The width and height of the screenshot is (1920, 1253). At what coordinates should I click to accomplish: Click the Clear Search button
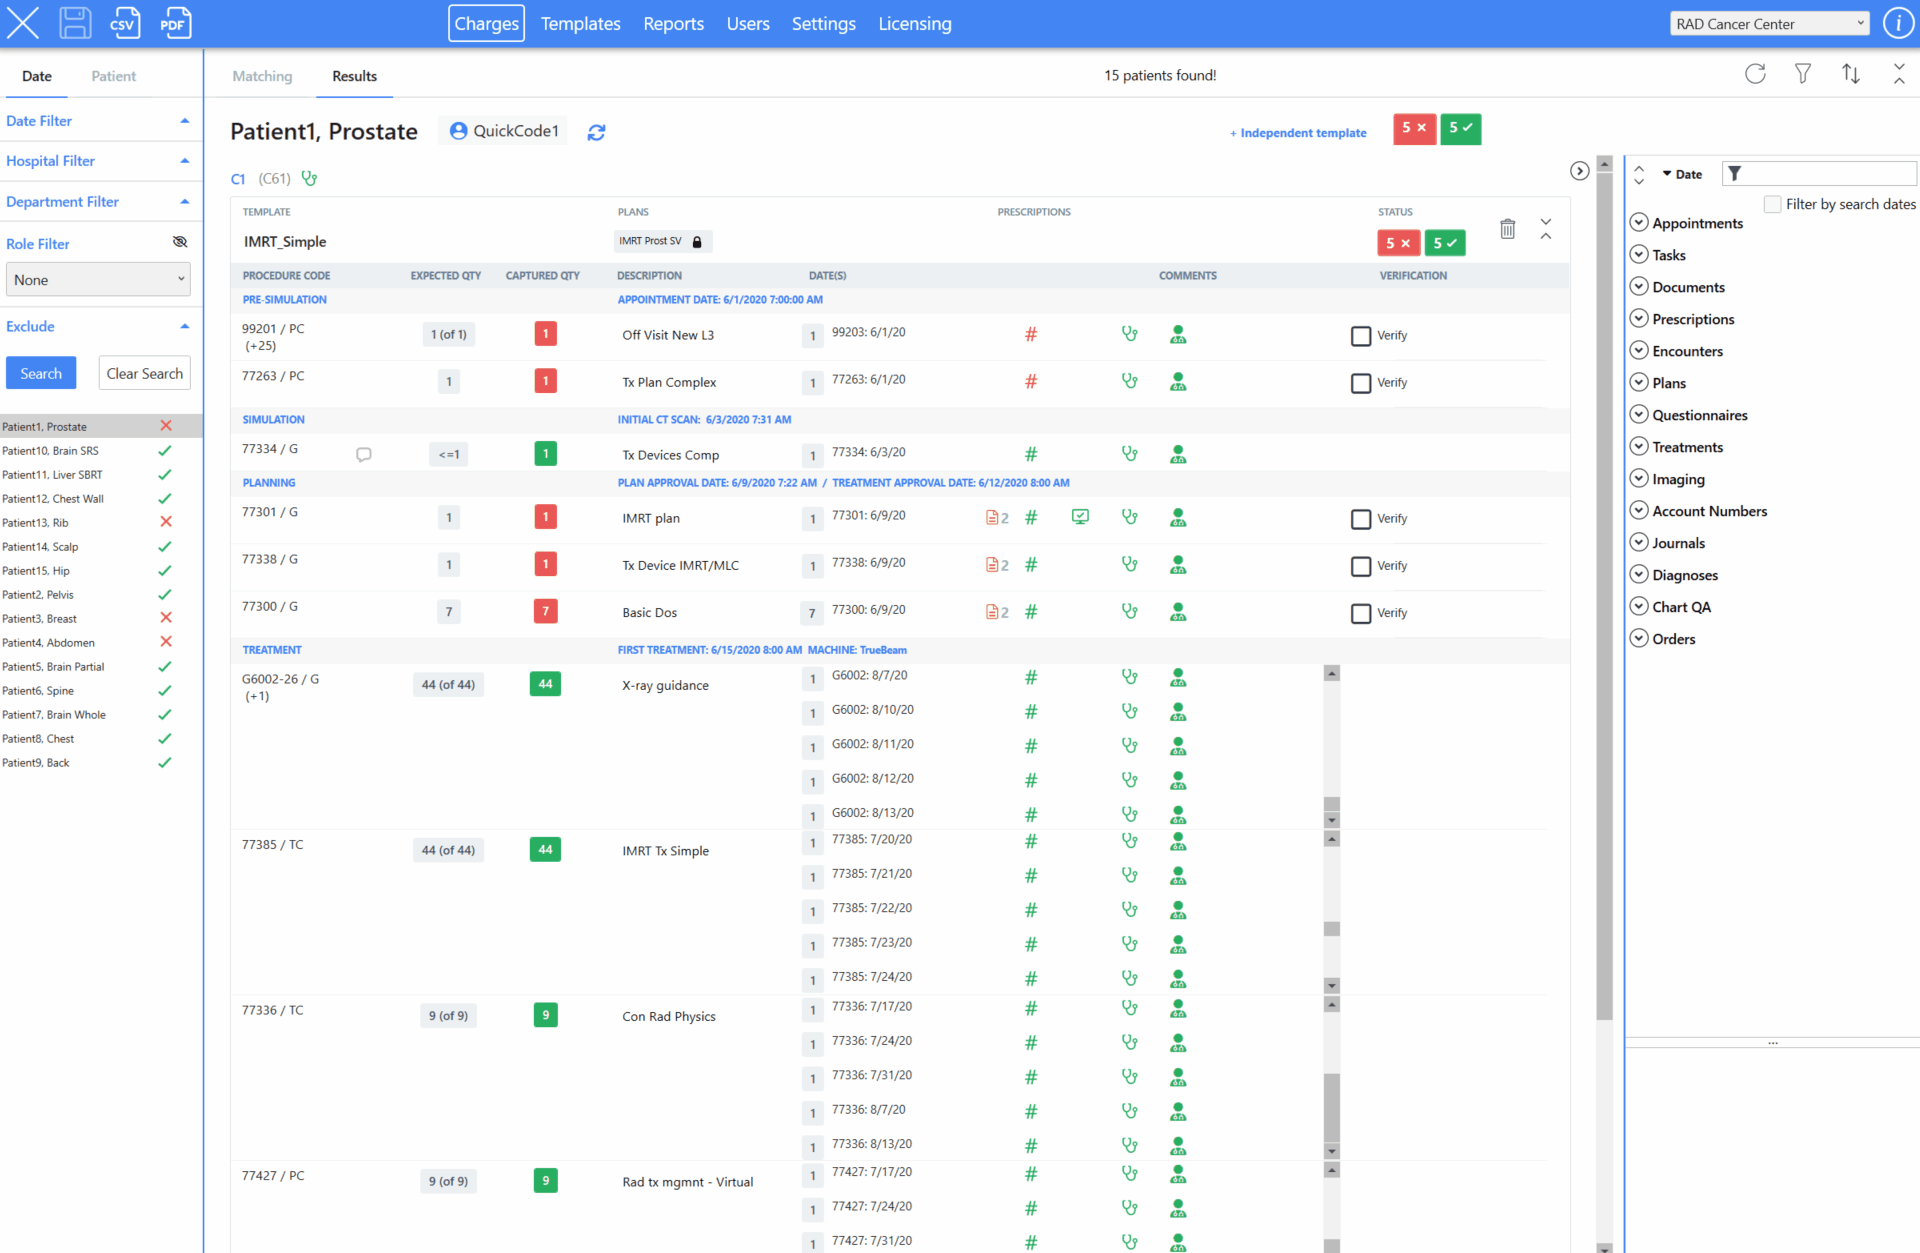click(145, 373)
